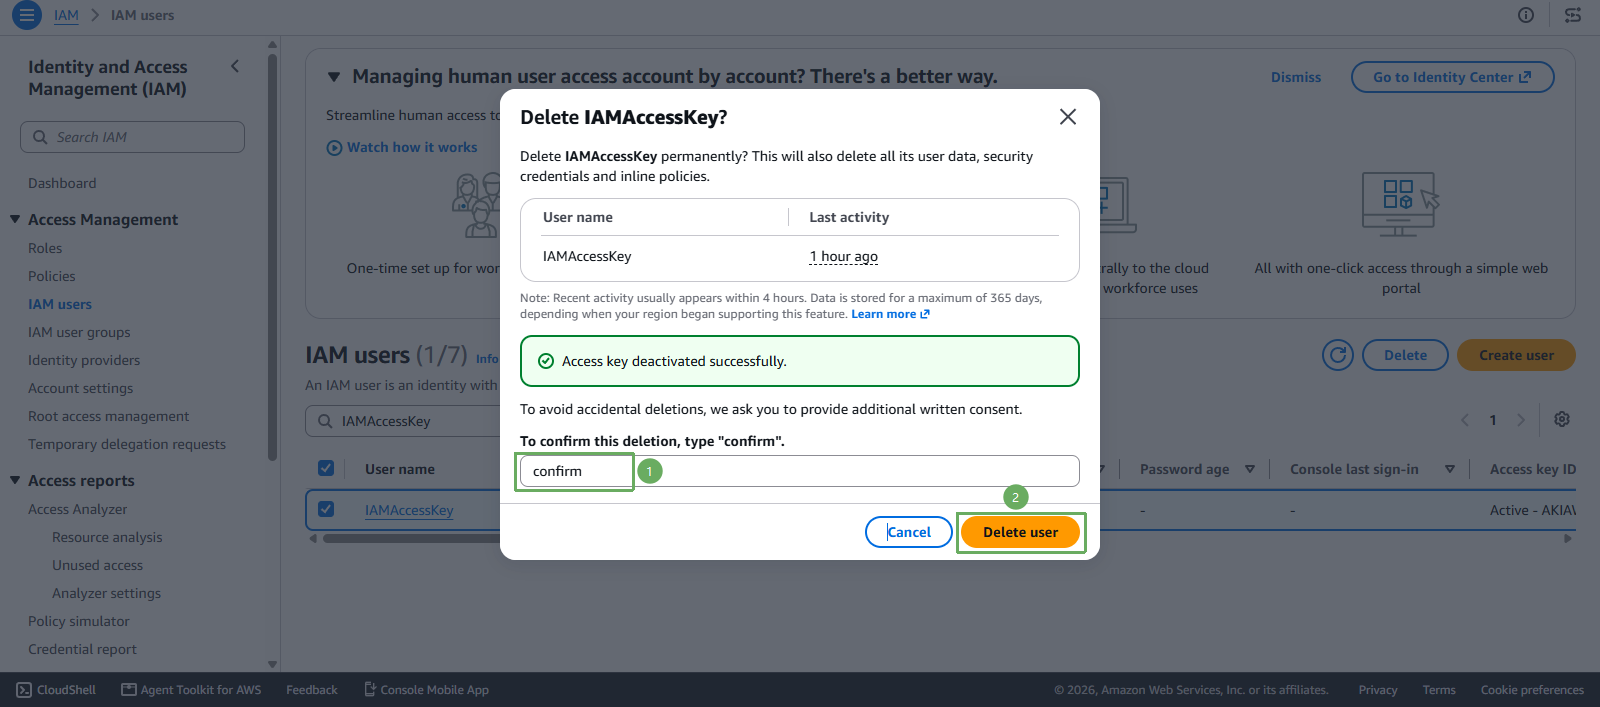Screen dimensions: 1600x707
Task: Open Roles in the sidebar
Action: tap(45, 248)
